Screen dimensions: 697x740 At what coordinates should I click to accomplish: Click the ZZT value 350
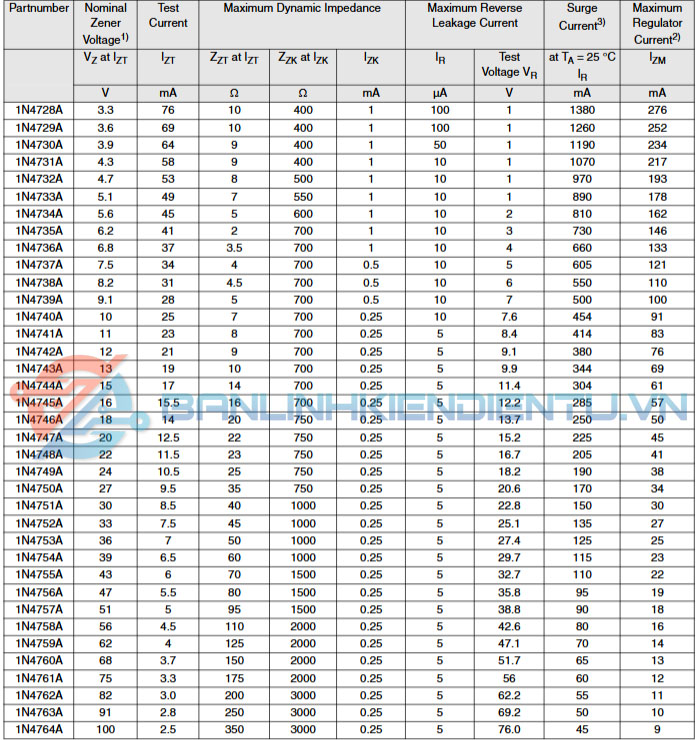(x=234, y=729)
